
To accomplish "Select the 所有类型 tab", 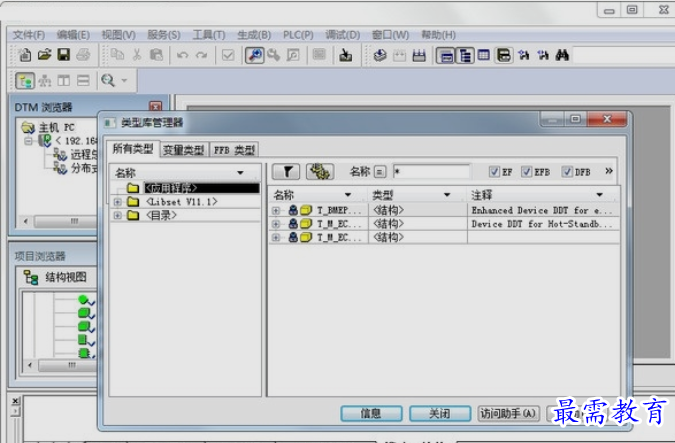I will point(133,149).
